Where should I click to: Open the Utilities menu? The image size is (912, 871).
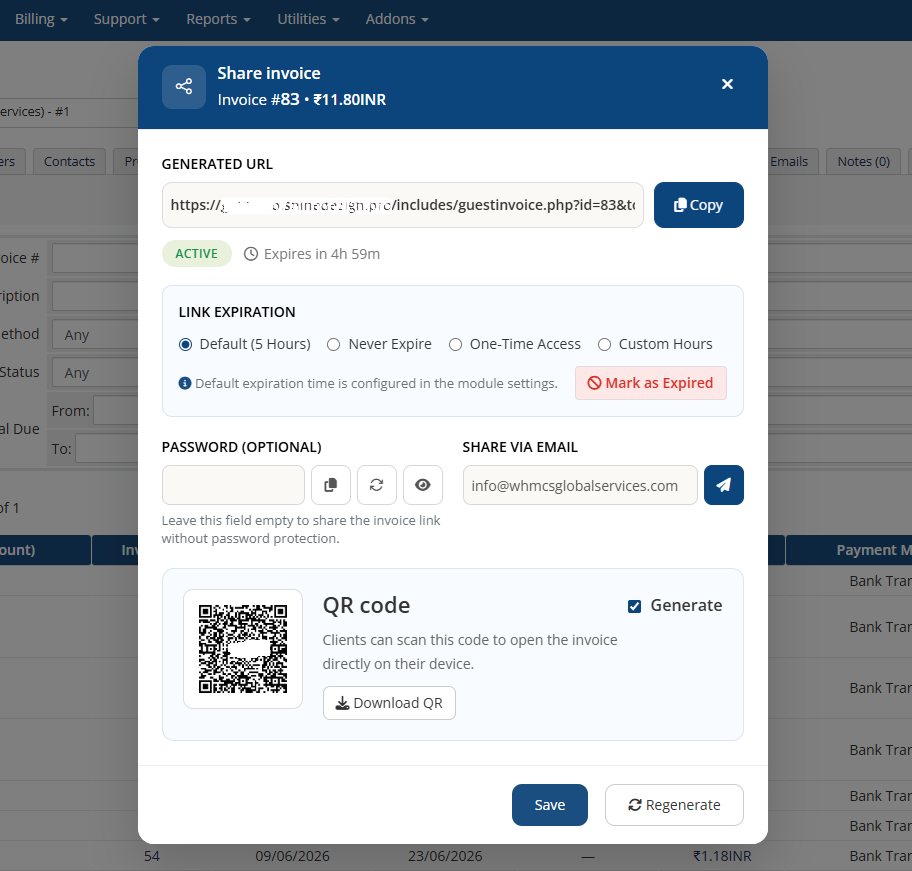(x=308, y=19)
